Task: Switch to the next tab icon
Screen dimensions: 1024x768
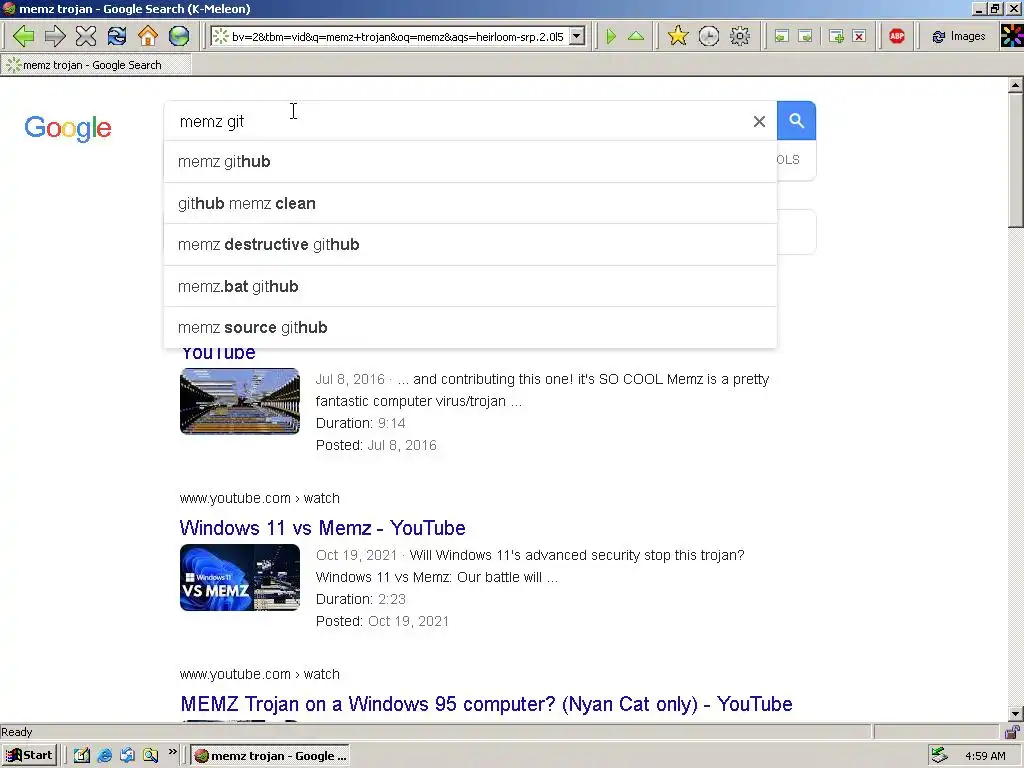Action: point(805,37)
